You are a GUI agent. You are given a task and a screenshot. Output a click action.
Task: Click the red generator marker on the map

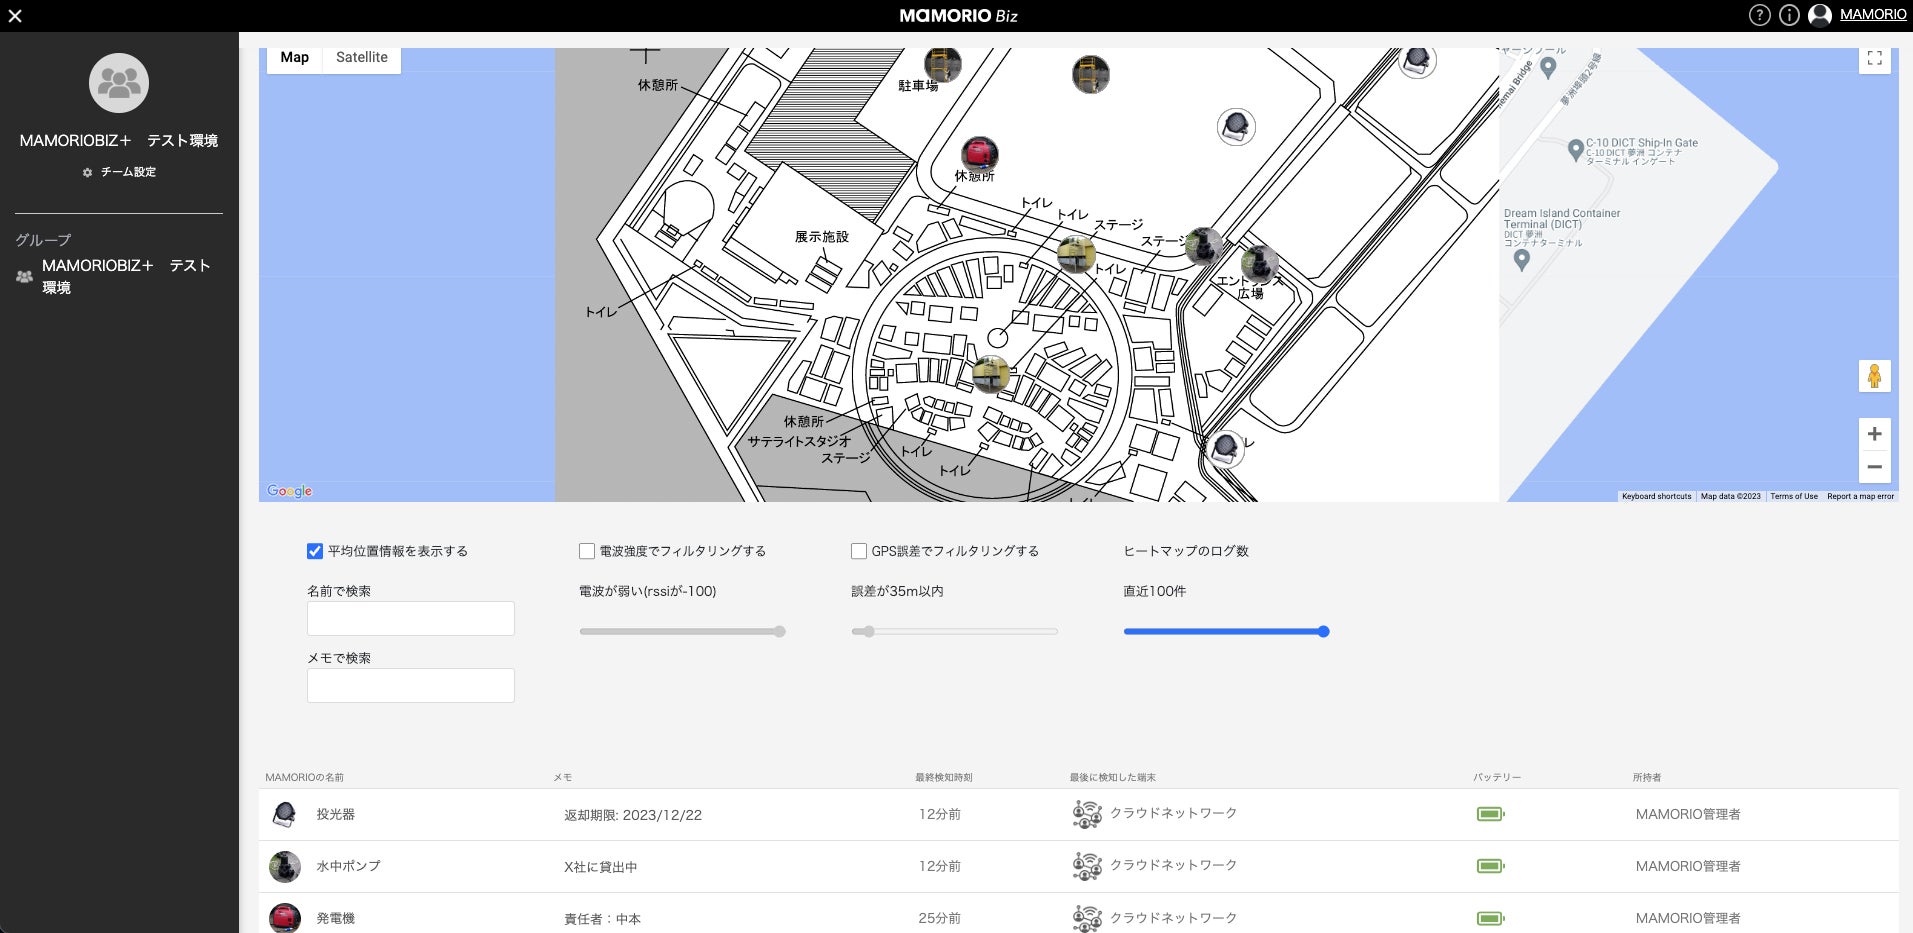(x=980, y=154)
